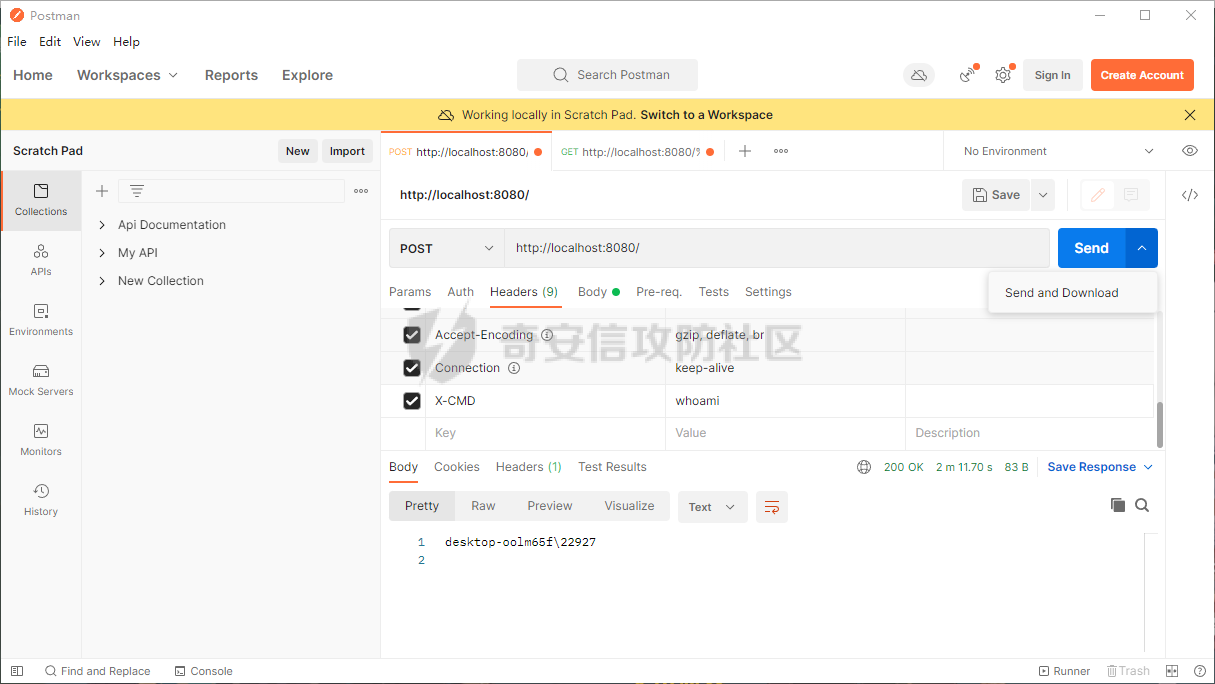Click the Save button
1215x684 pixels.
(x=996, y=195)
